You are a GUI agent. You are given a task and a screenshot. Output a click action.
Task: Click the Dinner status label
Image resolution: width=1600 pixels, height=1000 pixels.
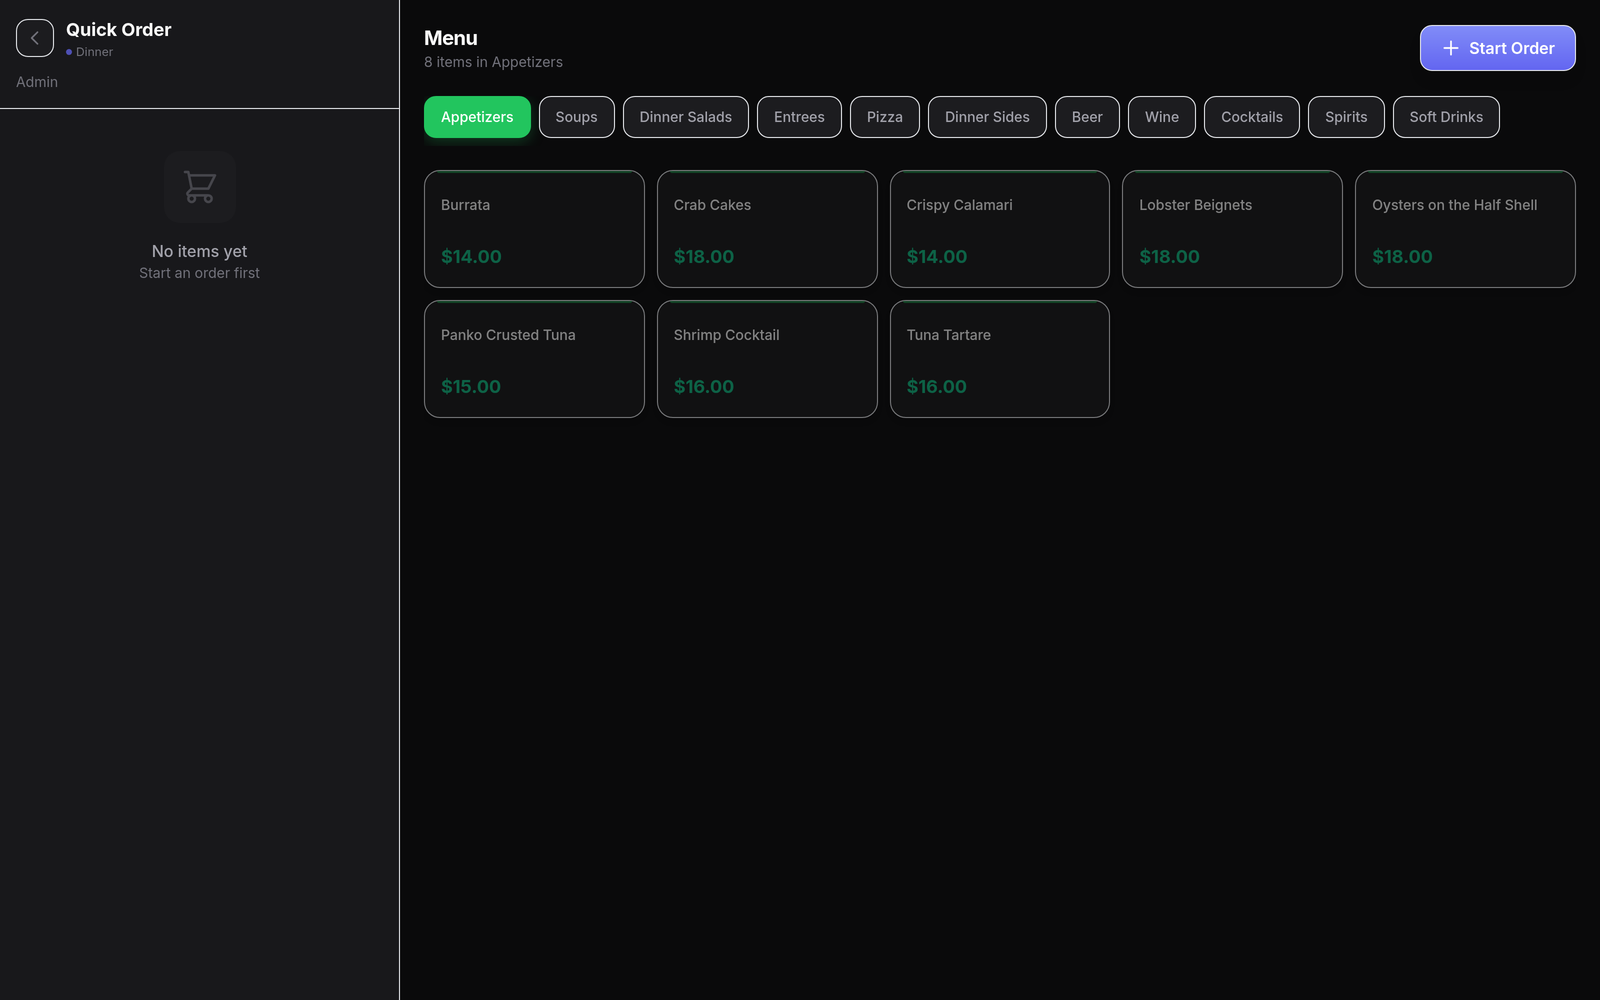tap(94, 52)
